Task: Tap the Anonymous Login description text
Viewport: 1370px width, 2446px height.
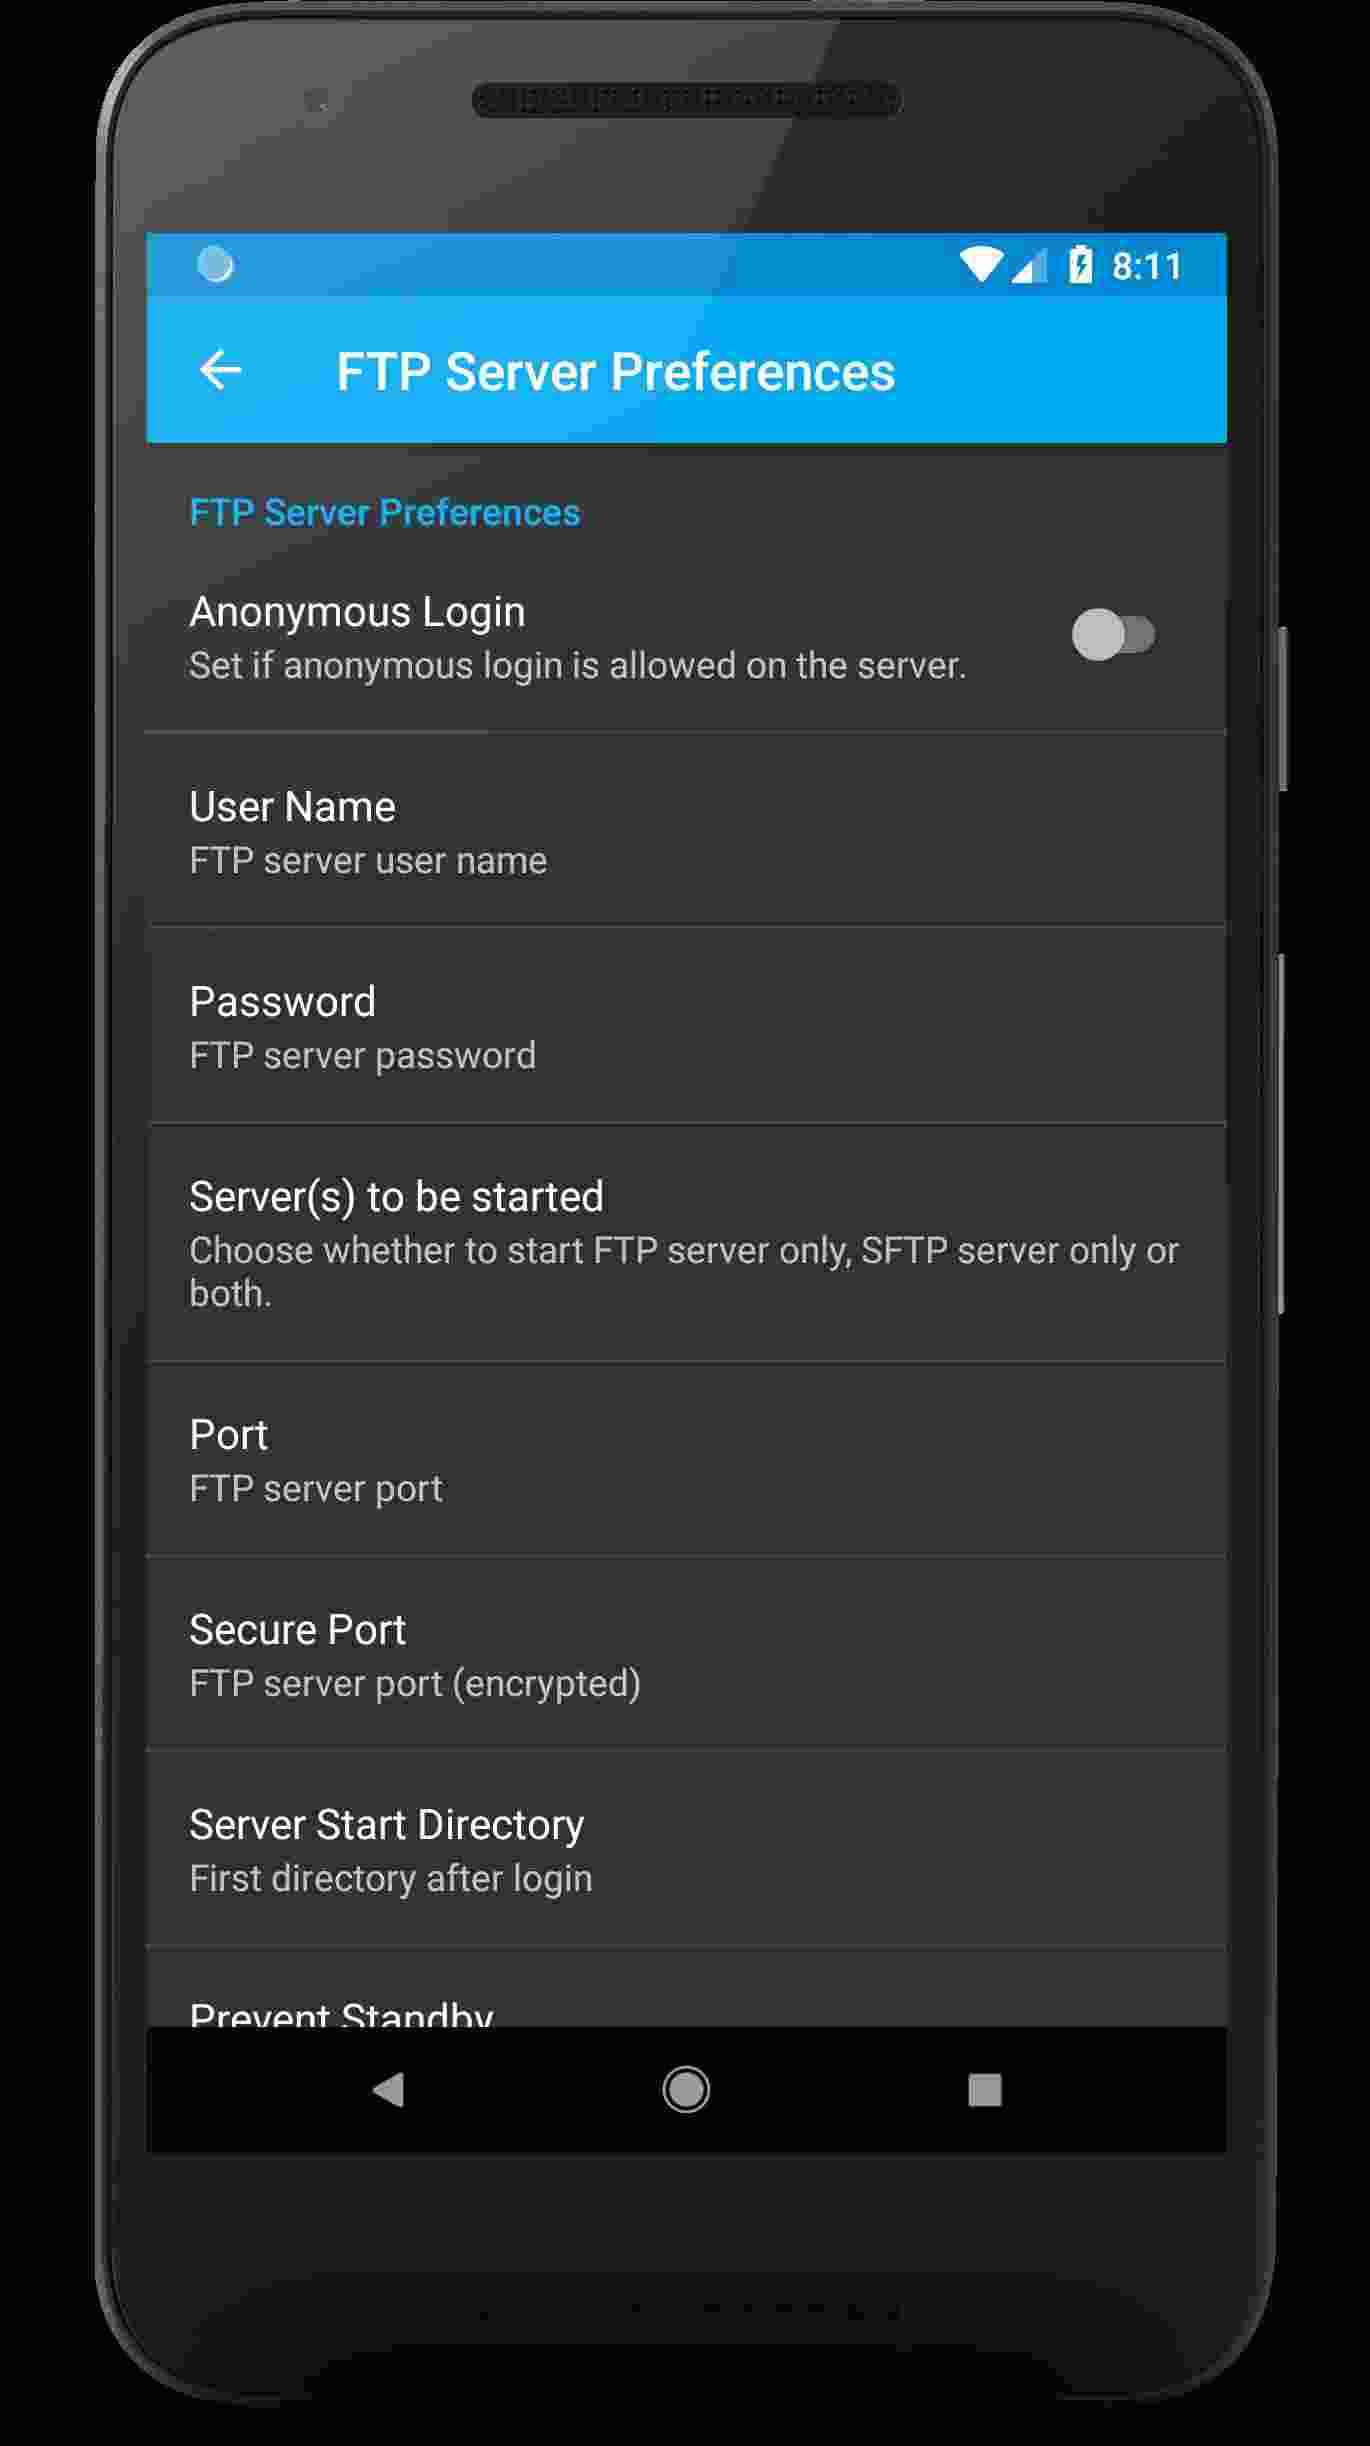Action: [x=577, y=666]
